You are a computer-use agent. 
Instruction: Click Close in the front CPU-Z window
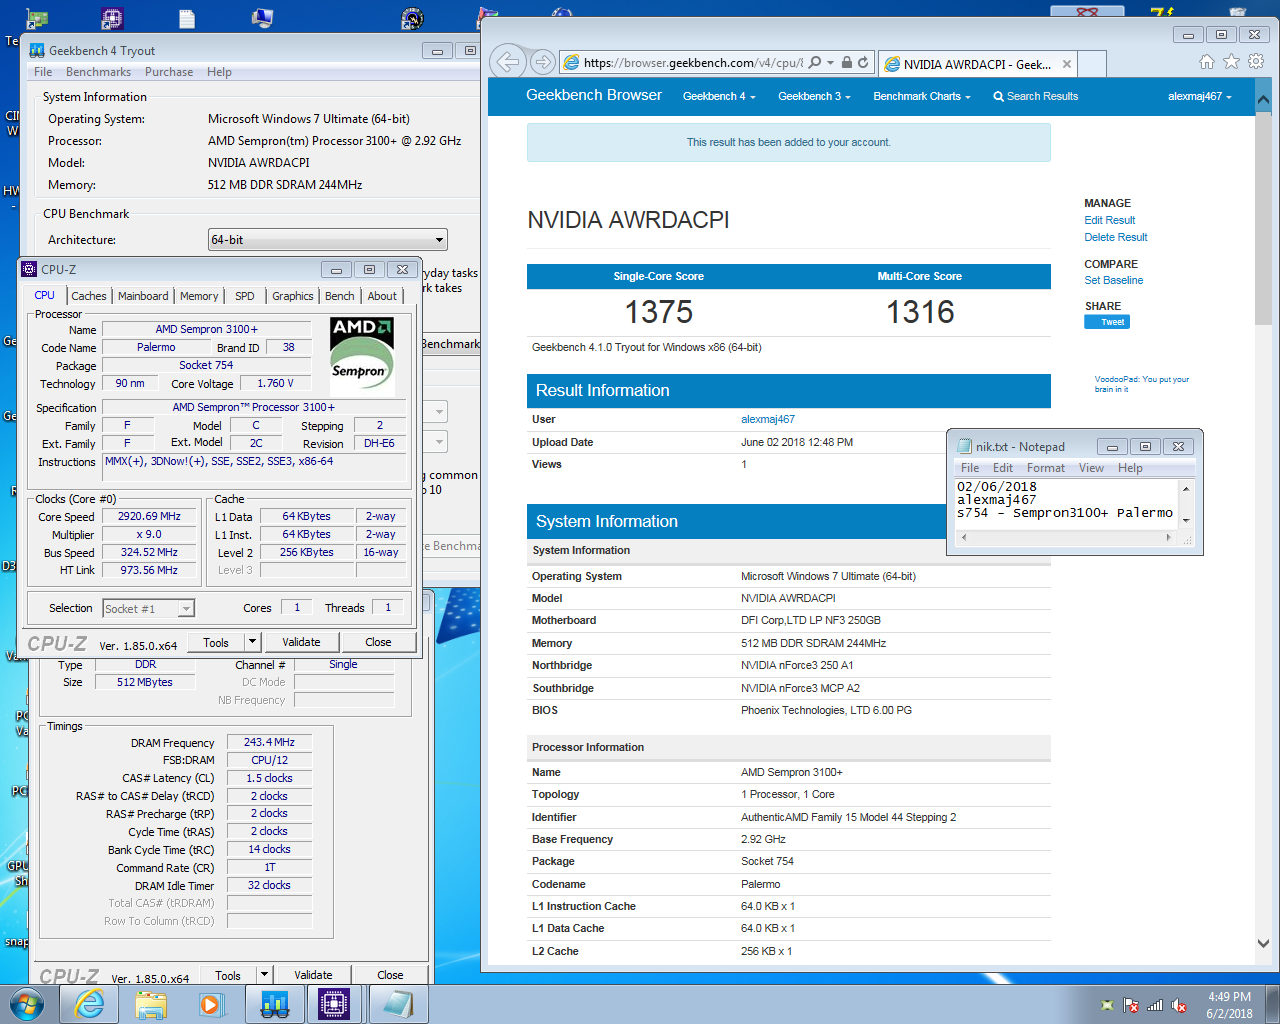378,642
